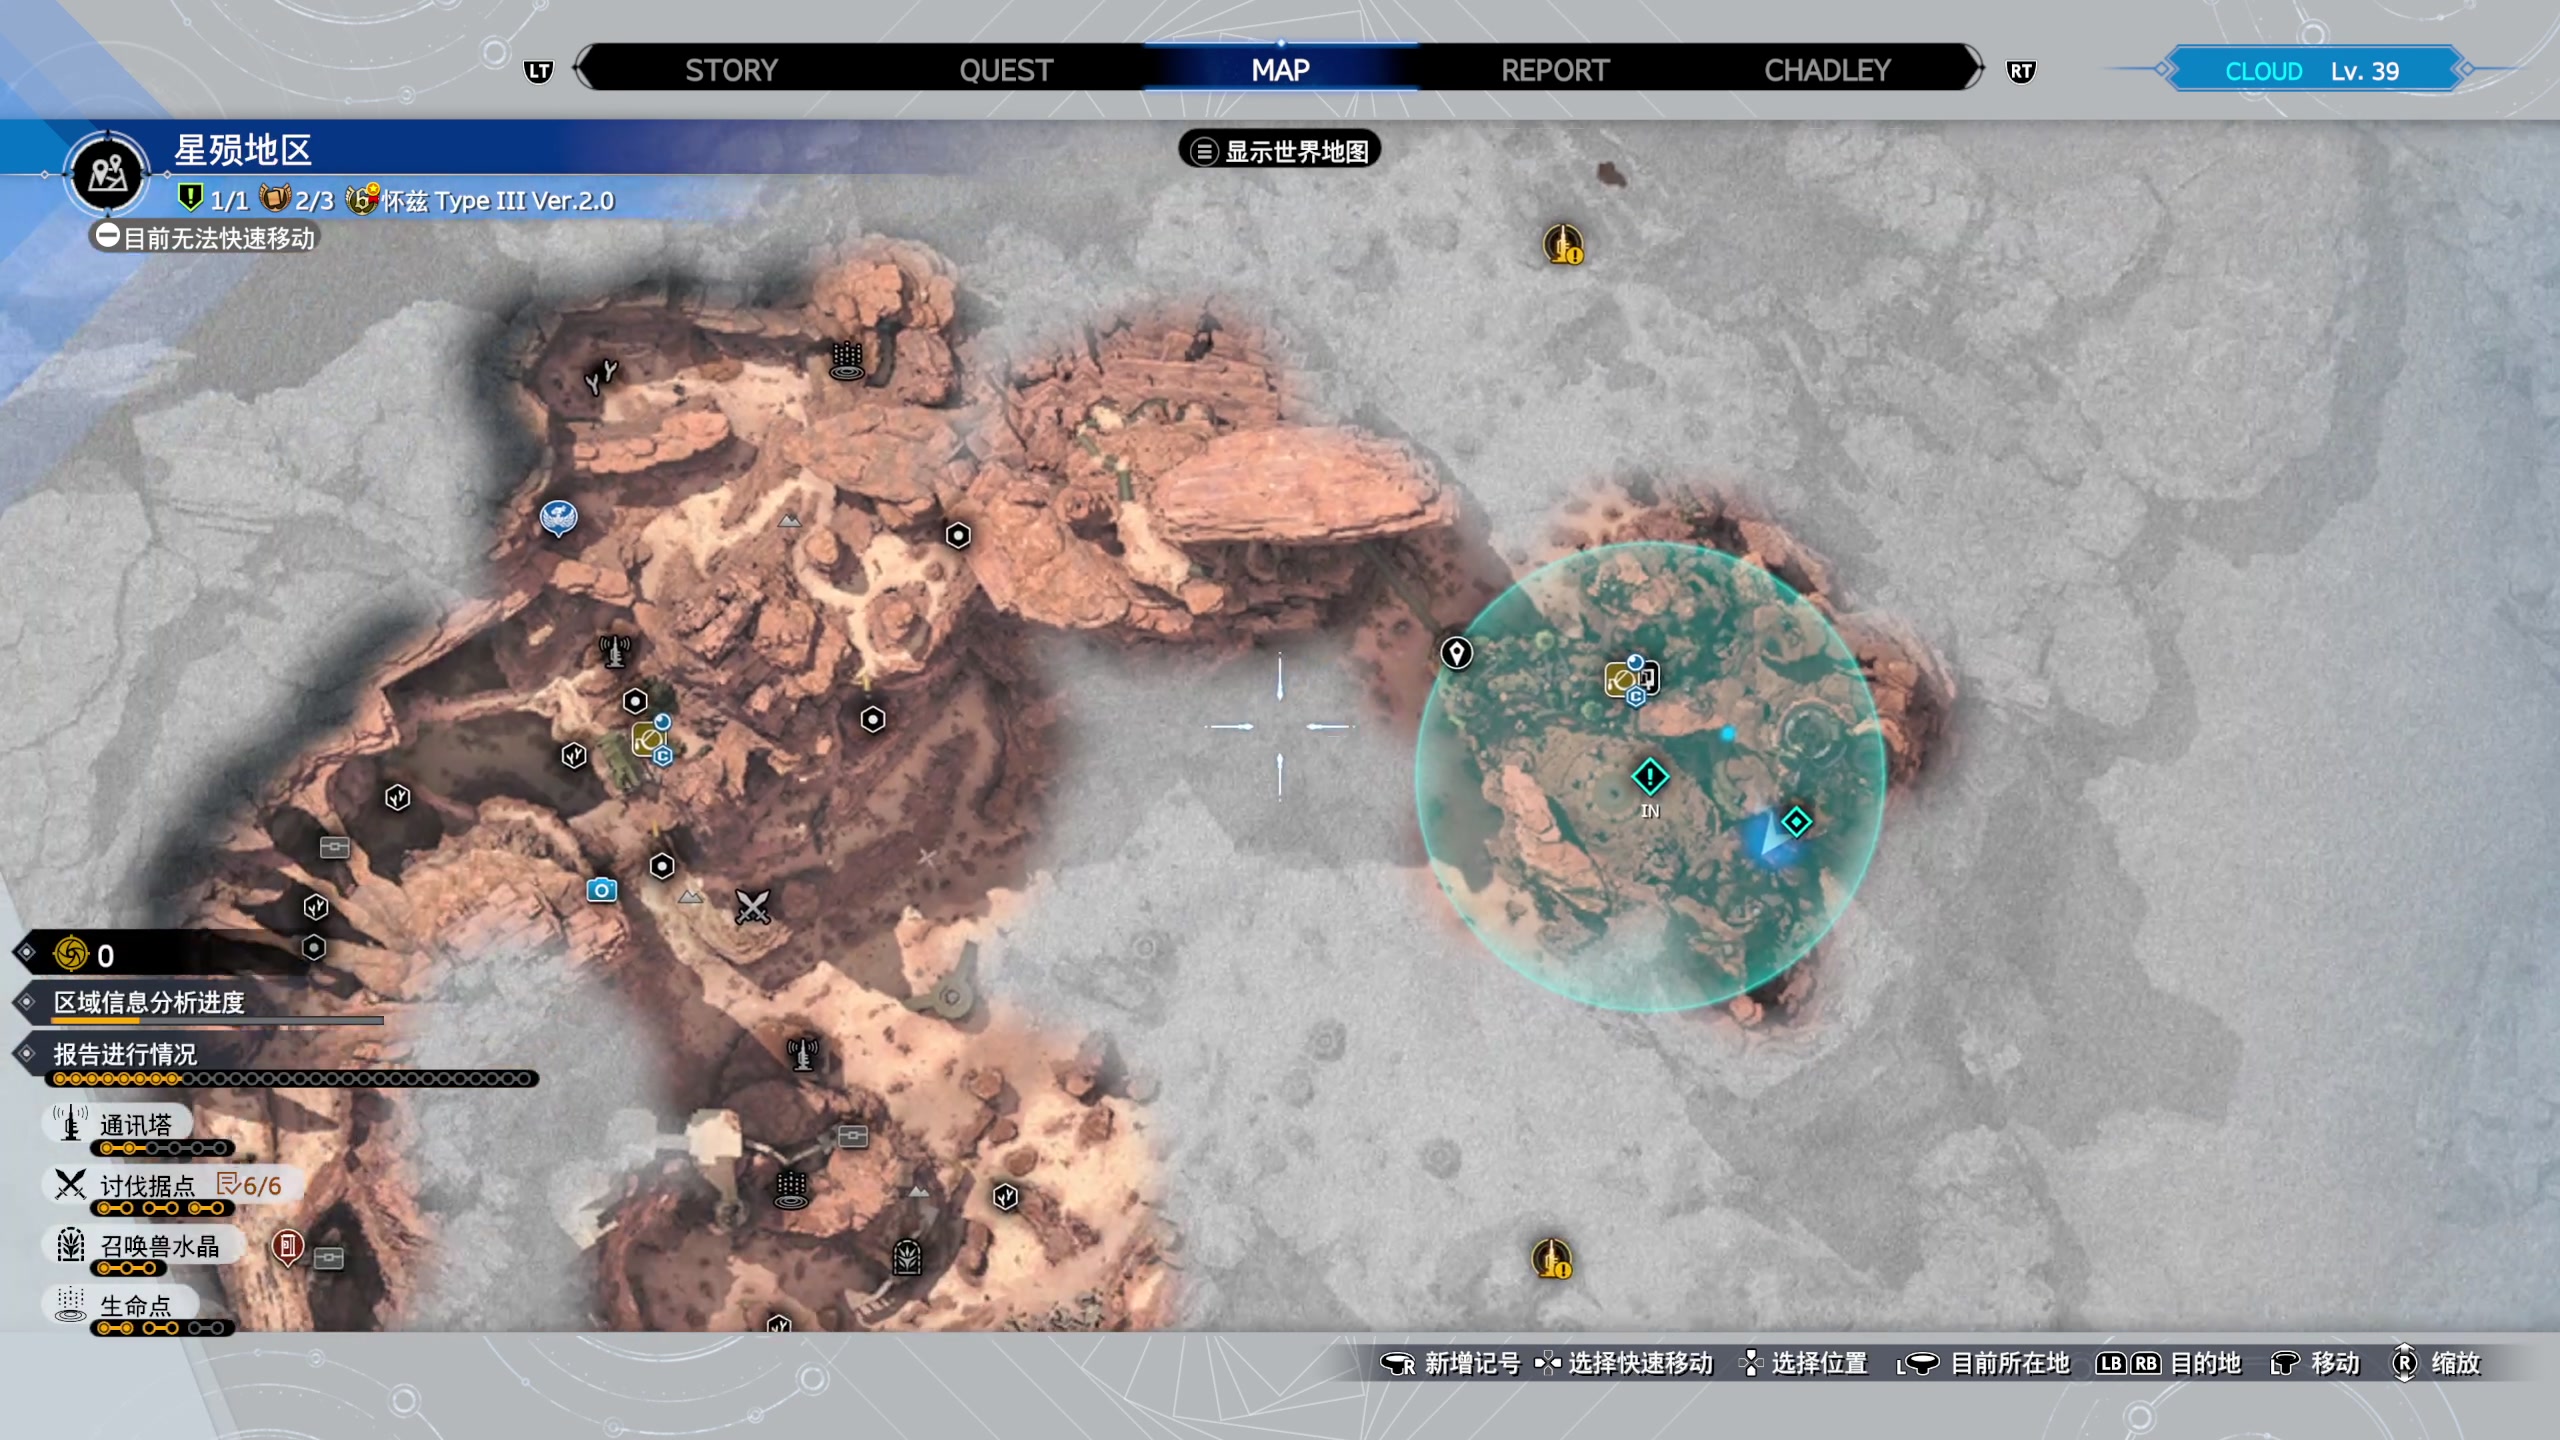2560x1440 pixels.
Task: Click the southern communication tower on map
Action: pyautogui.click(x=802, y=1053)
